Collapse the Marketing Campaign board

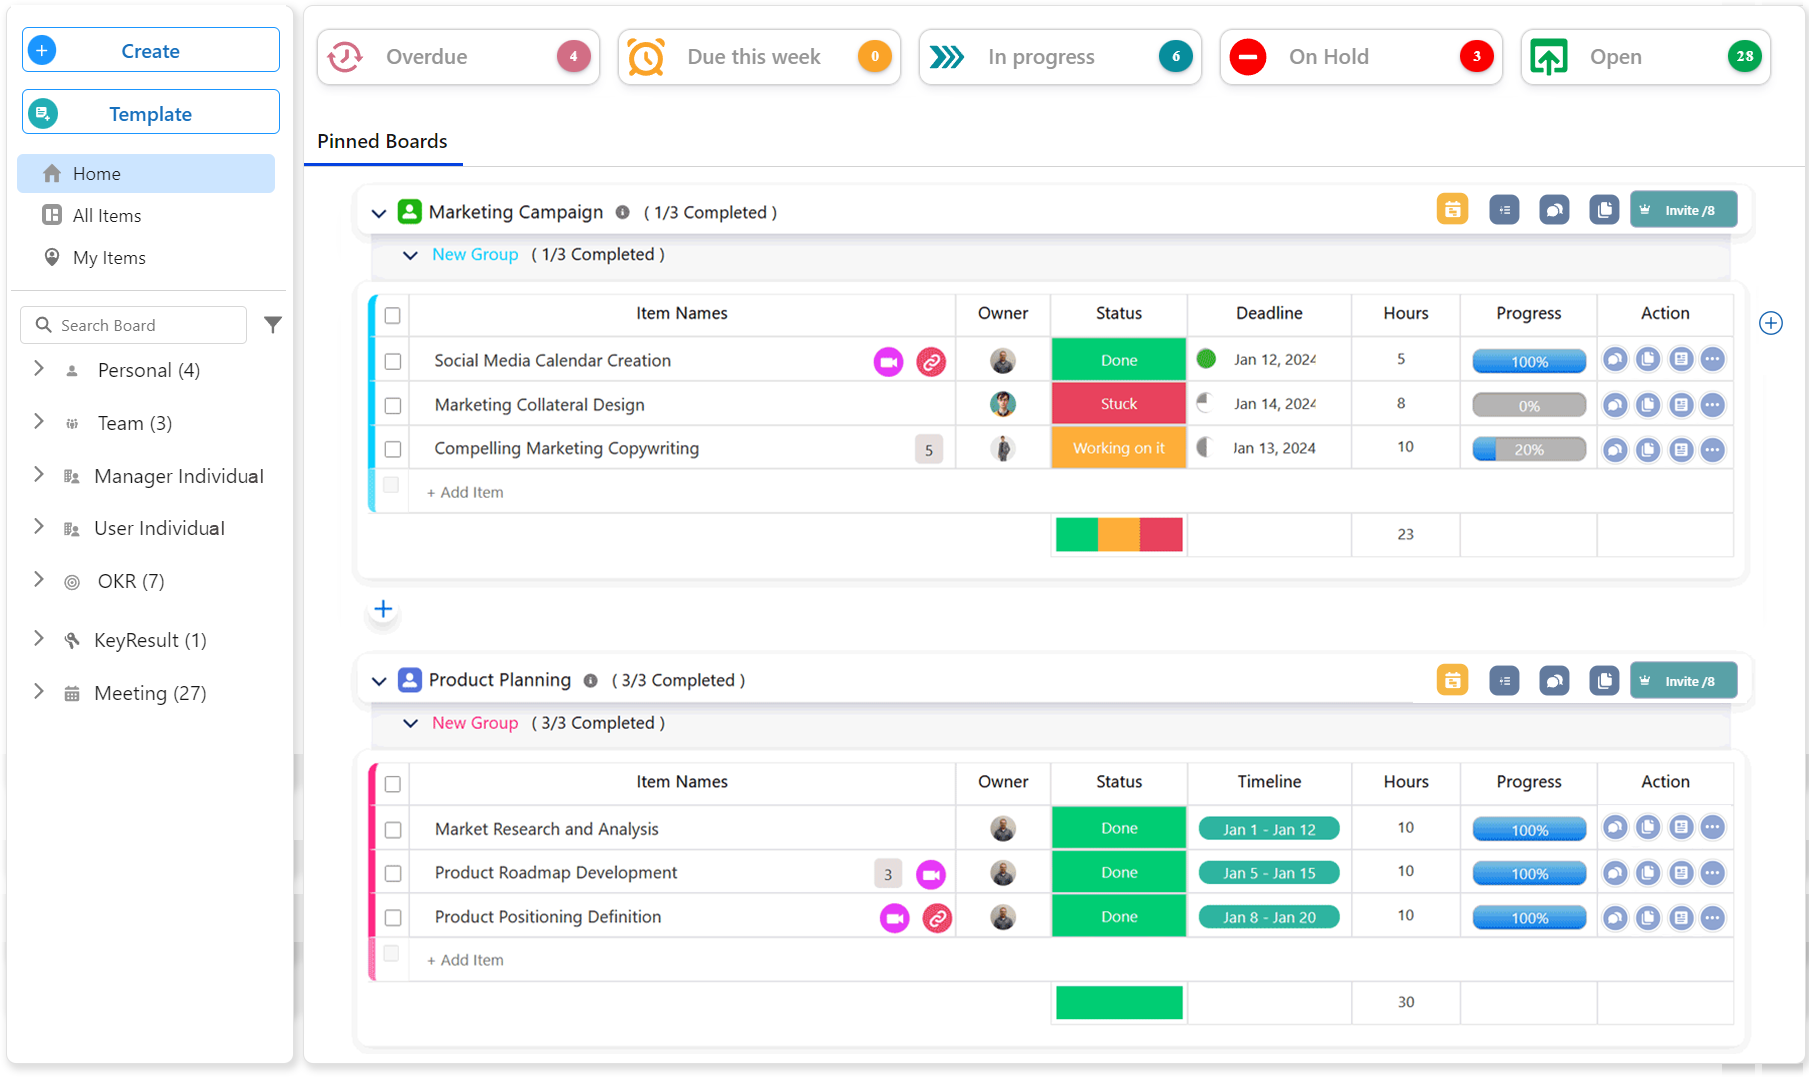(x=378, y=213)
